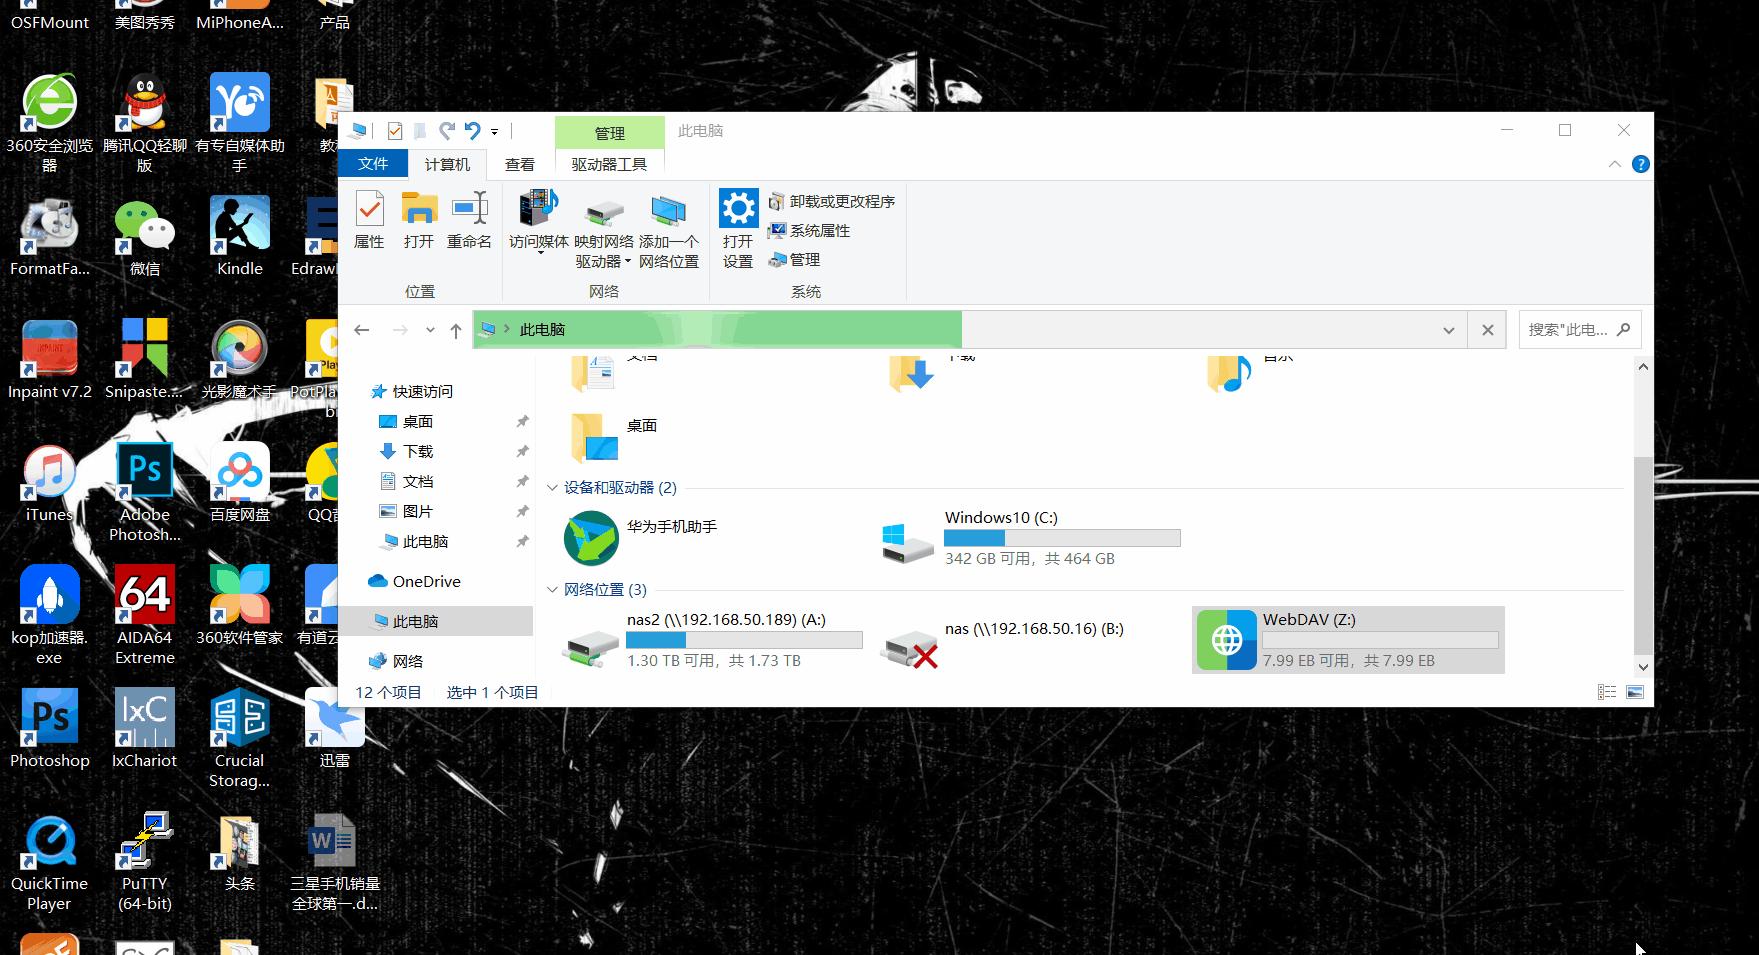Click the Windows10 (C:) usage bar

1062,537
